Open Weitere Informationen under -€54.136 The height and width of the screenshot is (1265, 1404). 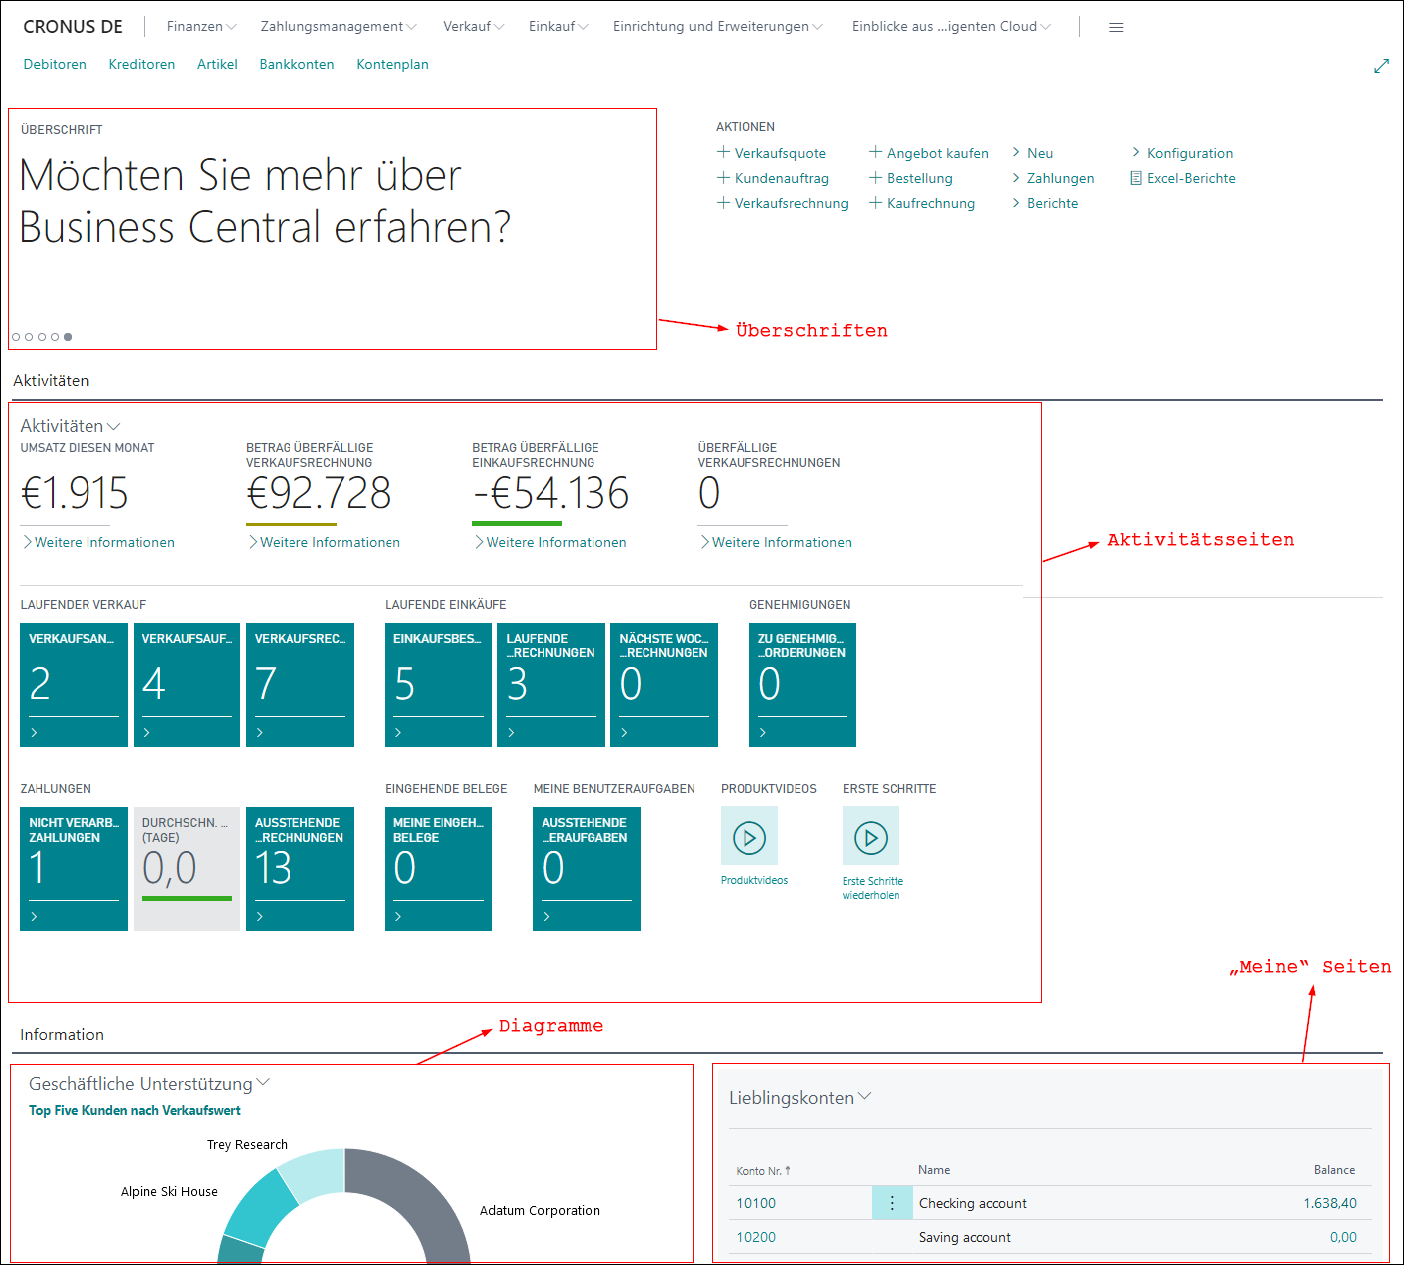pyautogui.click(x=551, y=542)
